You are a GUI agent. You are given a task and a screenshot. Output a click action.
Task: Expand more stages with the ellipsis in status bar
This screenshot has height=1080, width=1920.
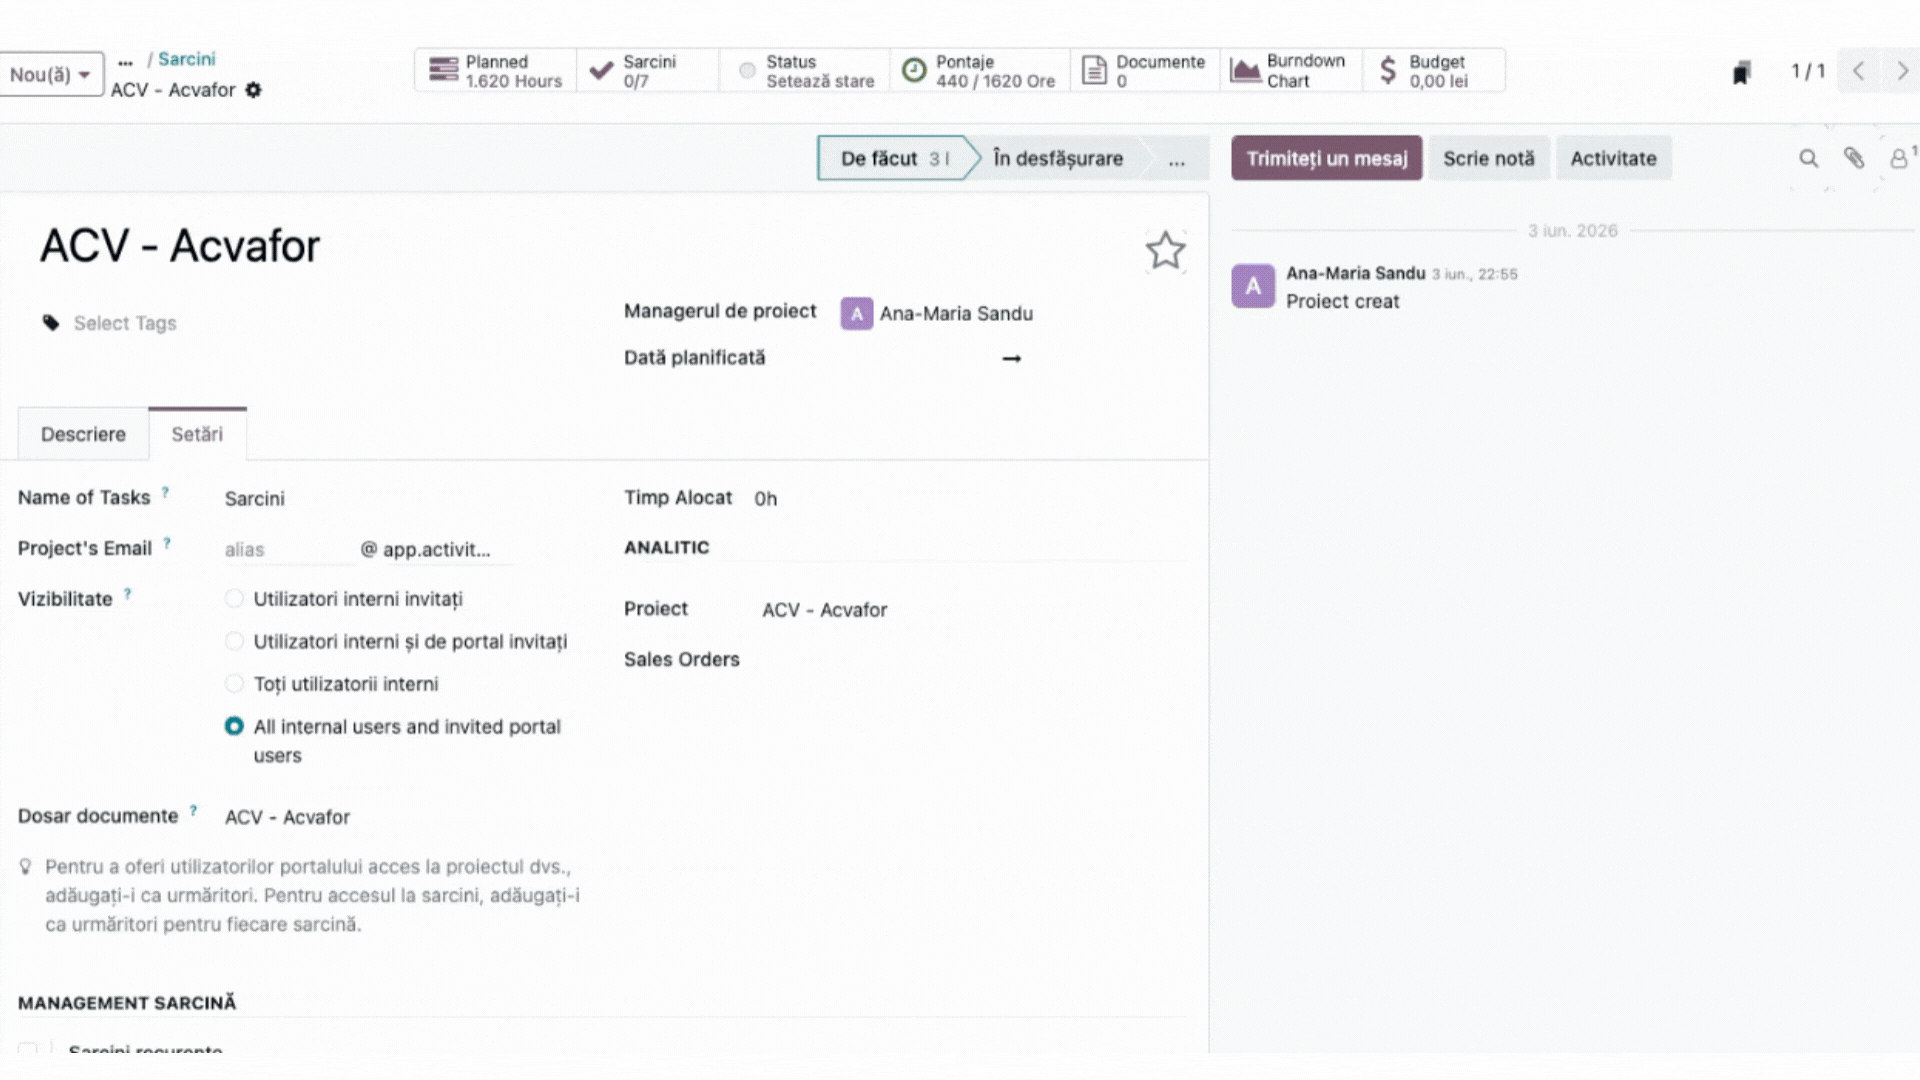[x=1177, y=158]
